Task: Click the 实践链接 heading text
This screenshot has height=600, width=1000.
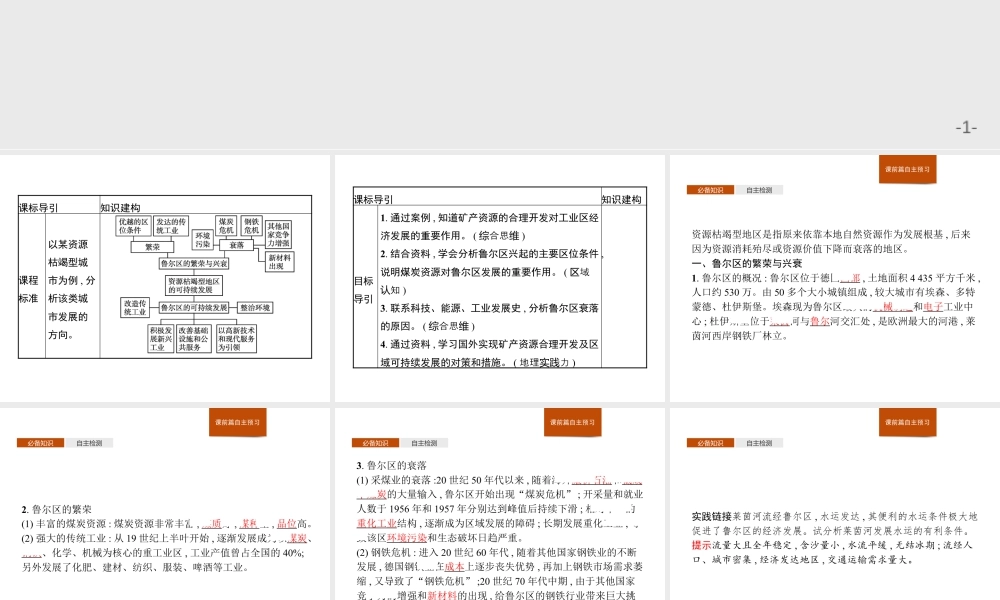Action: [710, 517]
